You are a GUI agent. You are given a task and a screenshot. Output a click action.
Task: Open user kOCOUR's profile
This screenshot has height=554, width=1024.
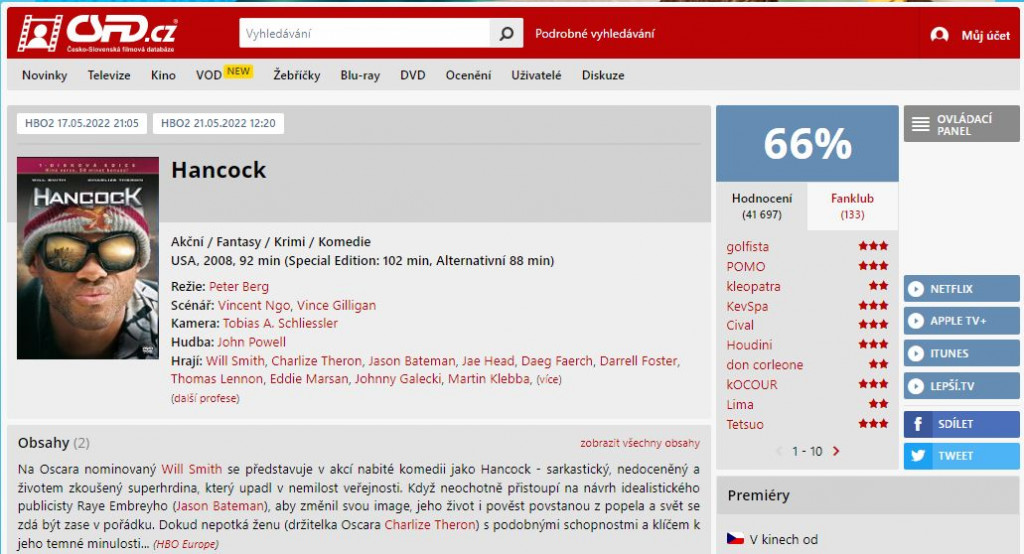(752, 384)
